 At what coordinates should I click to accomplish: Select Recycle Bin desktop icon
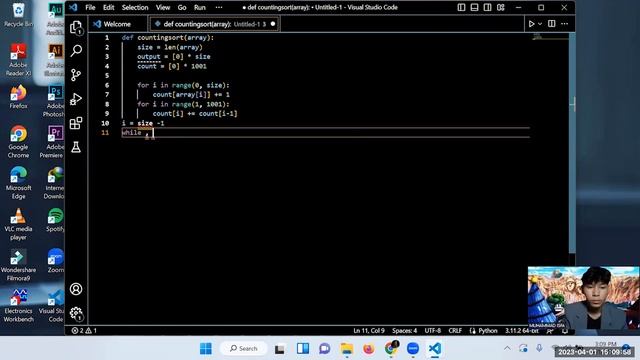tap(18, 15)
